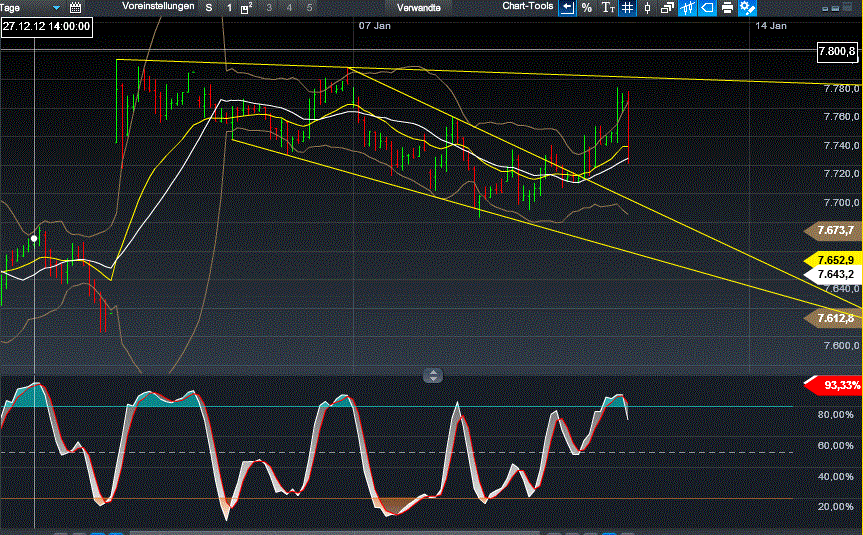The height and width of the screenshot is (535, 863).
Task: Select preset number 1
Action: pyautogui.click(x=228, y=7)
